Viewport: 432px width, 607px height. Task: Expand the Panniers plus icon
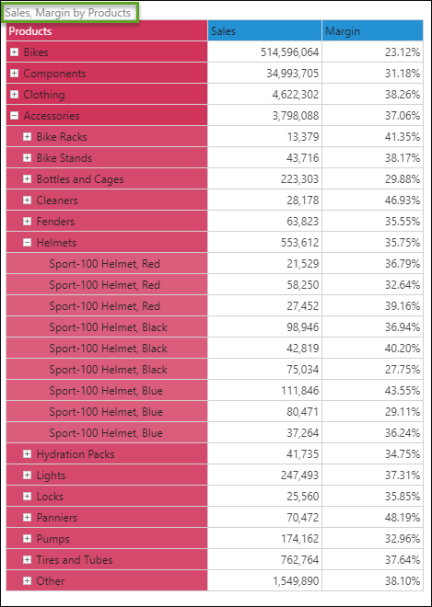coord(27,518)
